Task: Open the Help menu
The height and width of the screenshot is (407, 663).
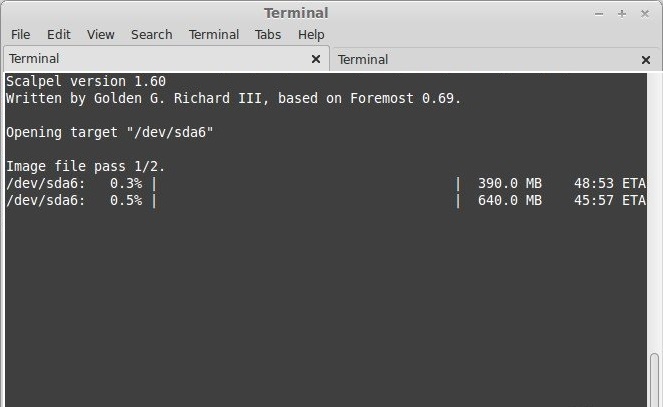Action: tap(311, 35)
